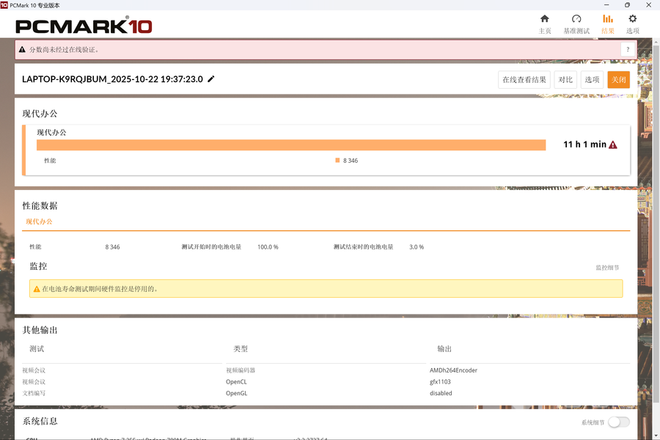This screenshot has height=440, width=660.
Task: Go to the Results (结果) bar chart icon
Action: [x=607, y=18]
